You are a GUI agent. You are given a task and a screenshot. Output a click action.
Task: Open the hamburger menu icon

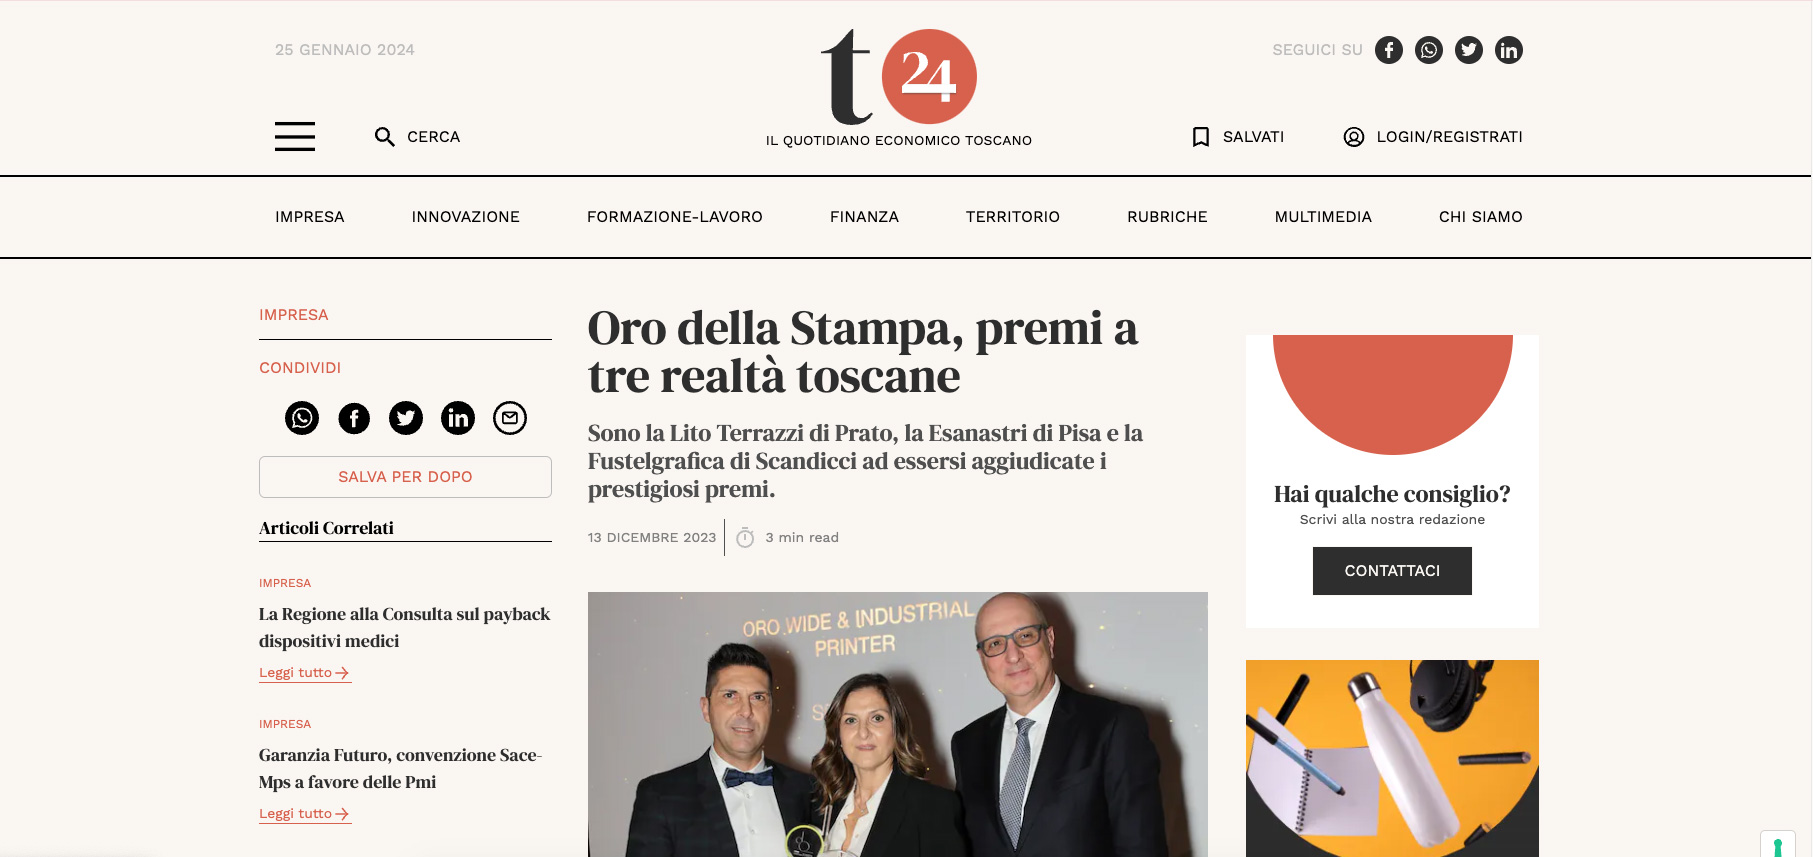pyautogui.click(x=295, y=136)
